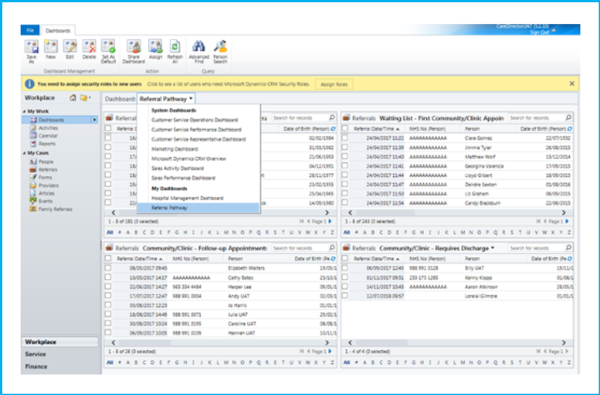Dismiss the yellow security roles notification
This screenshot has height=395, width=600.
pos(572,84)
